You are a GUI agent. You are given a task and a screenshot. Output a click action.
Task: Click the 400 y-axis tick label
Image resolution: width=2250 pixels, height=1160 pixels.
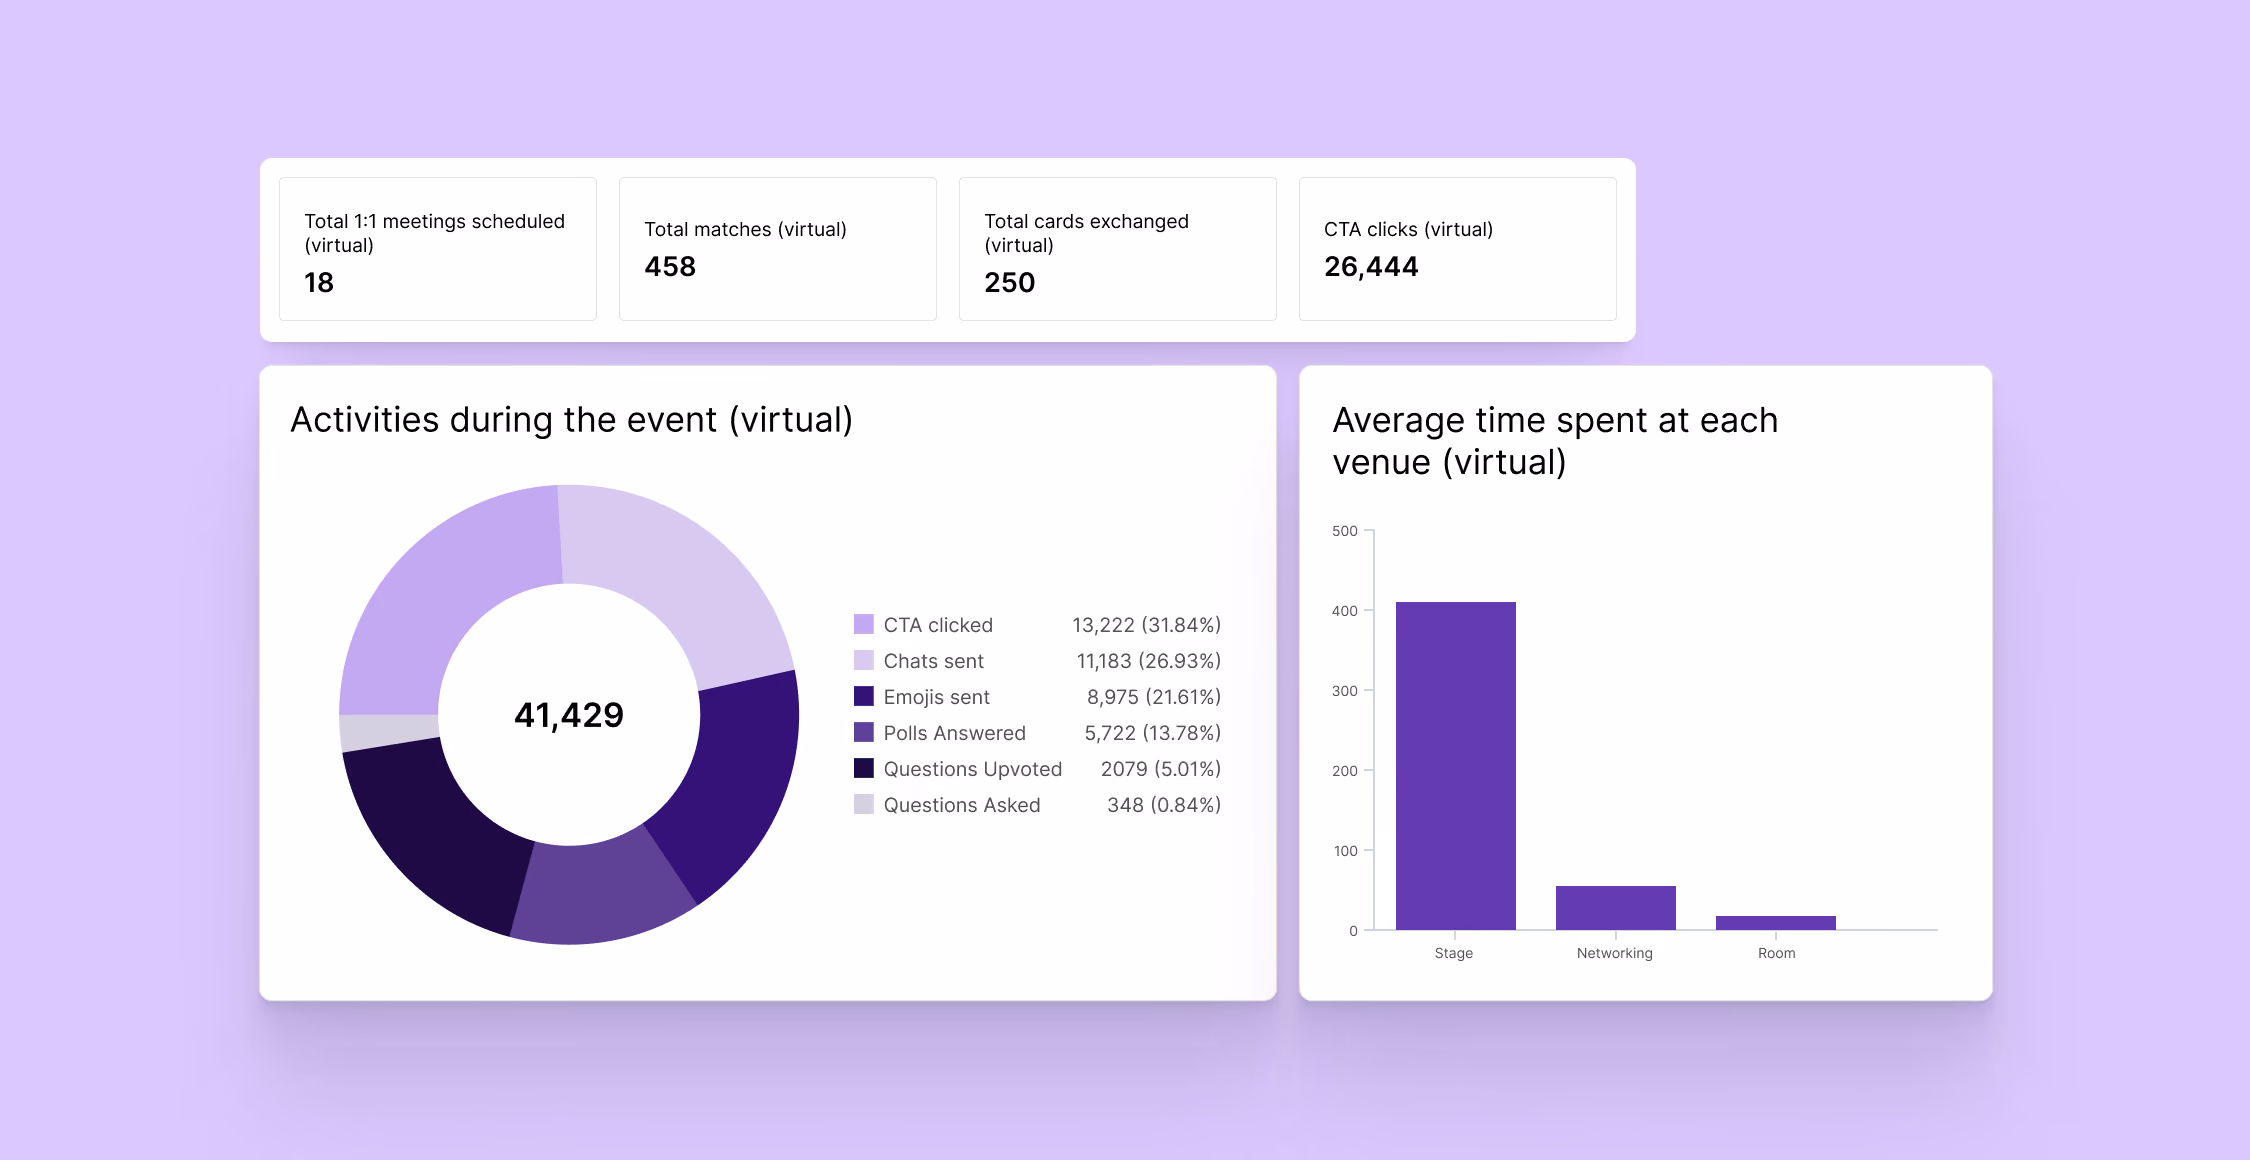coord(1345,611)
